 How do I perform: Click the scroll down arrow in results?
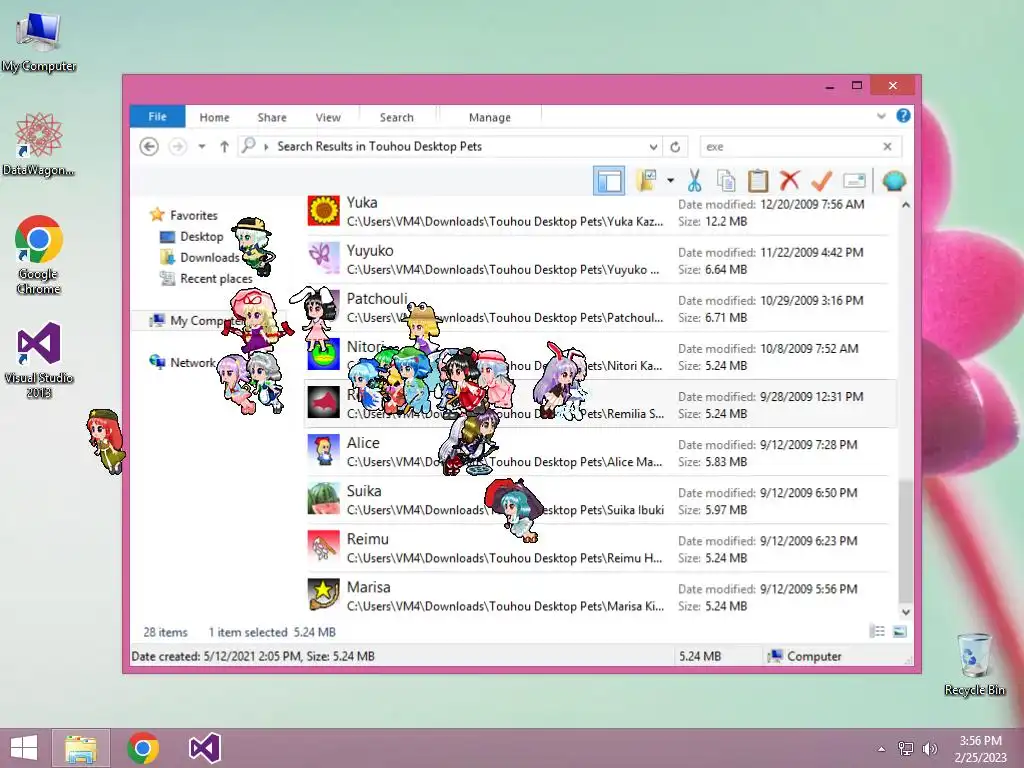(905, 612)
